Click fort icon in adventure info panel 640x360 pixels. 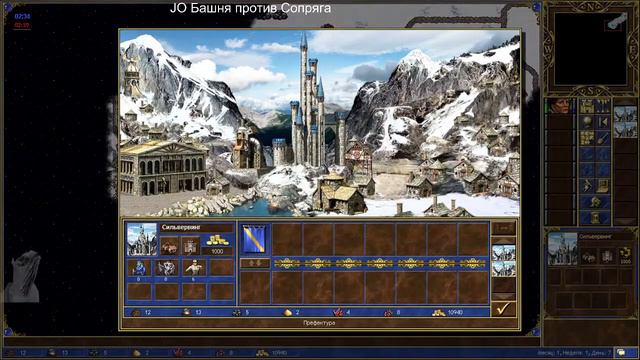click(x=607, y=256)
